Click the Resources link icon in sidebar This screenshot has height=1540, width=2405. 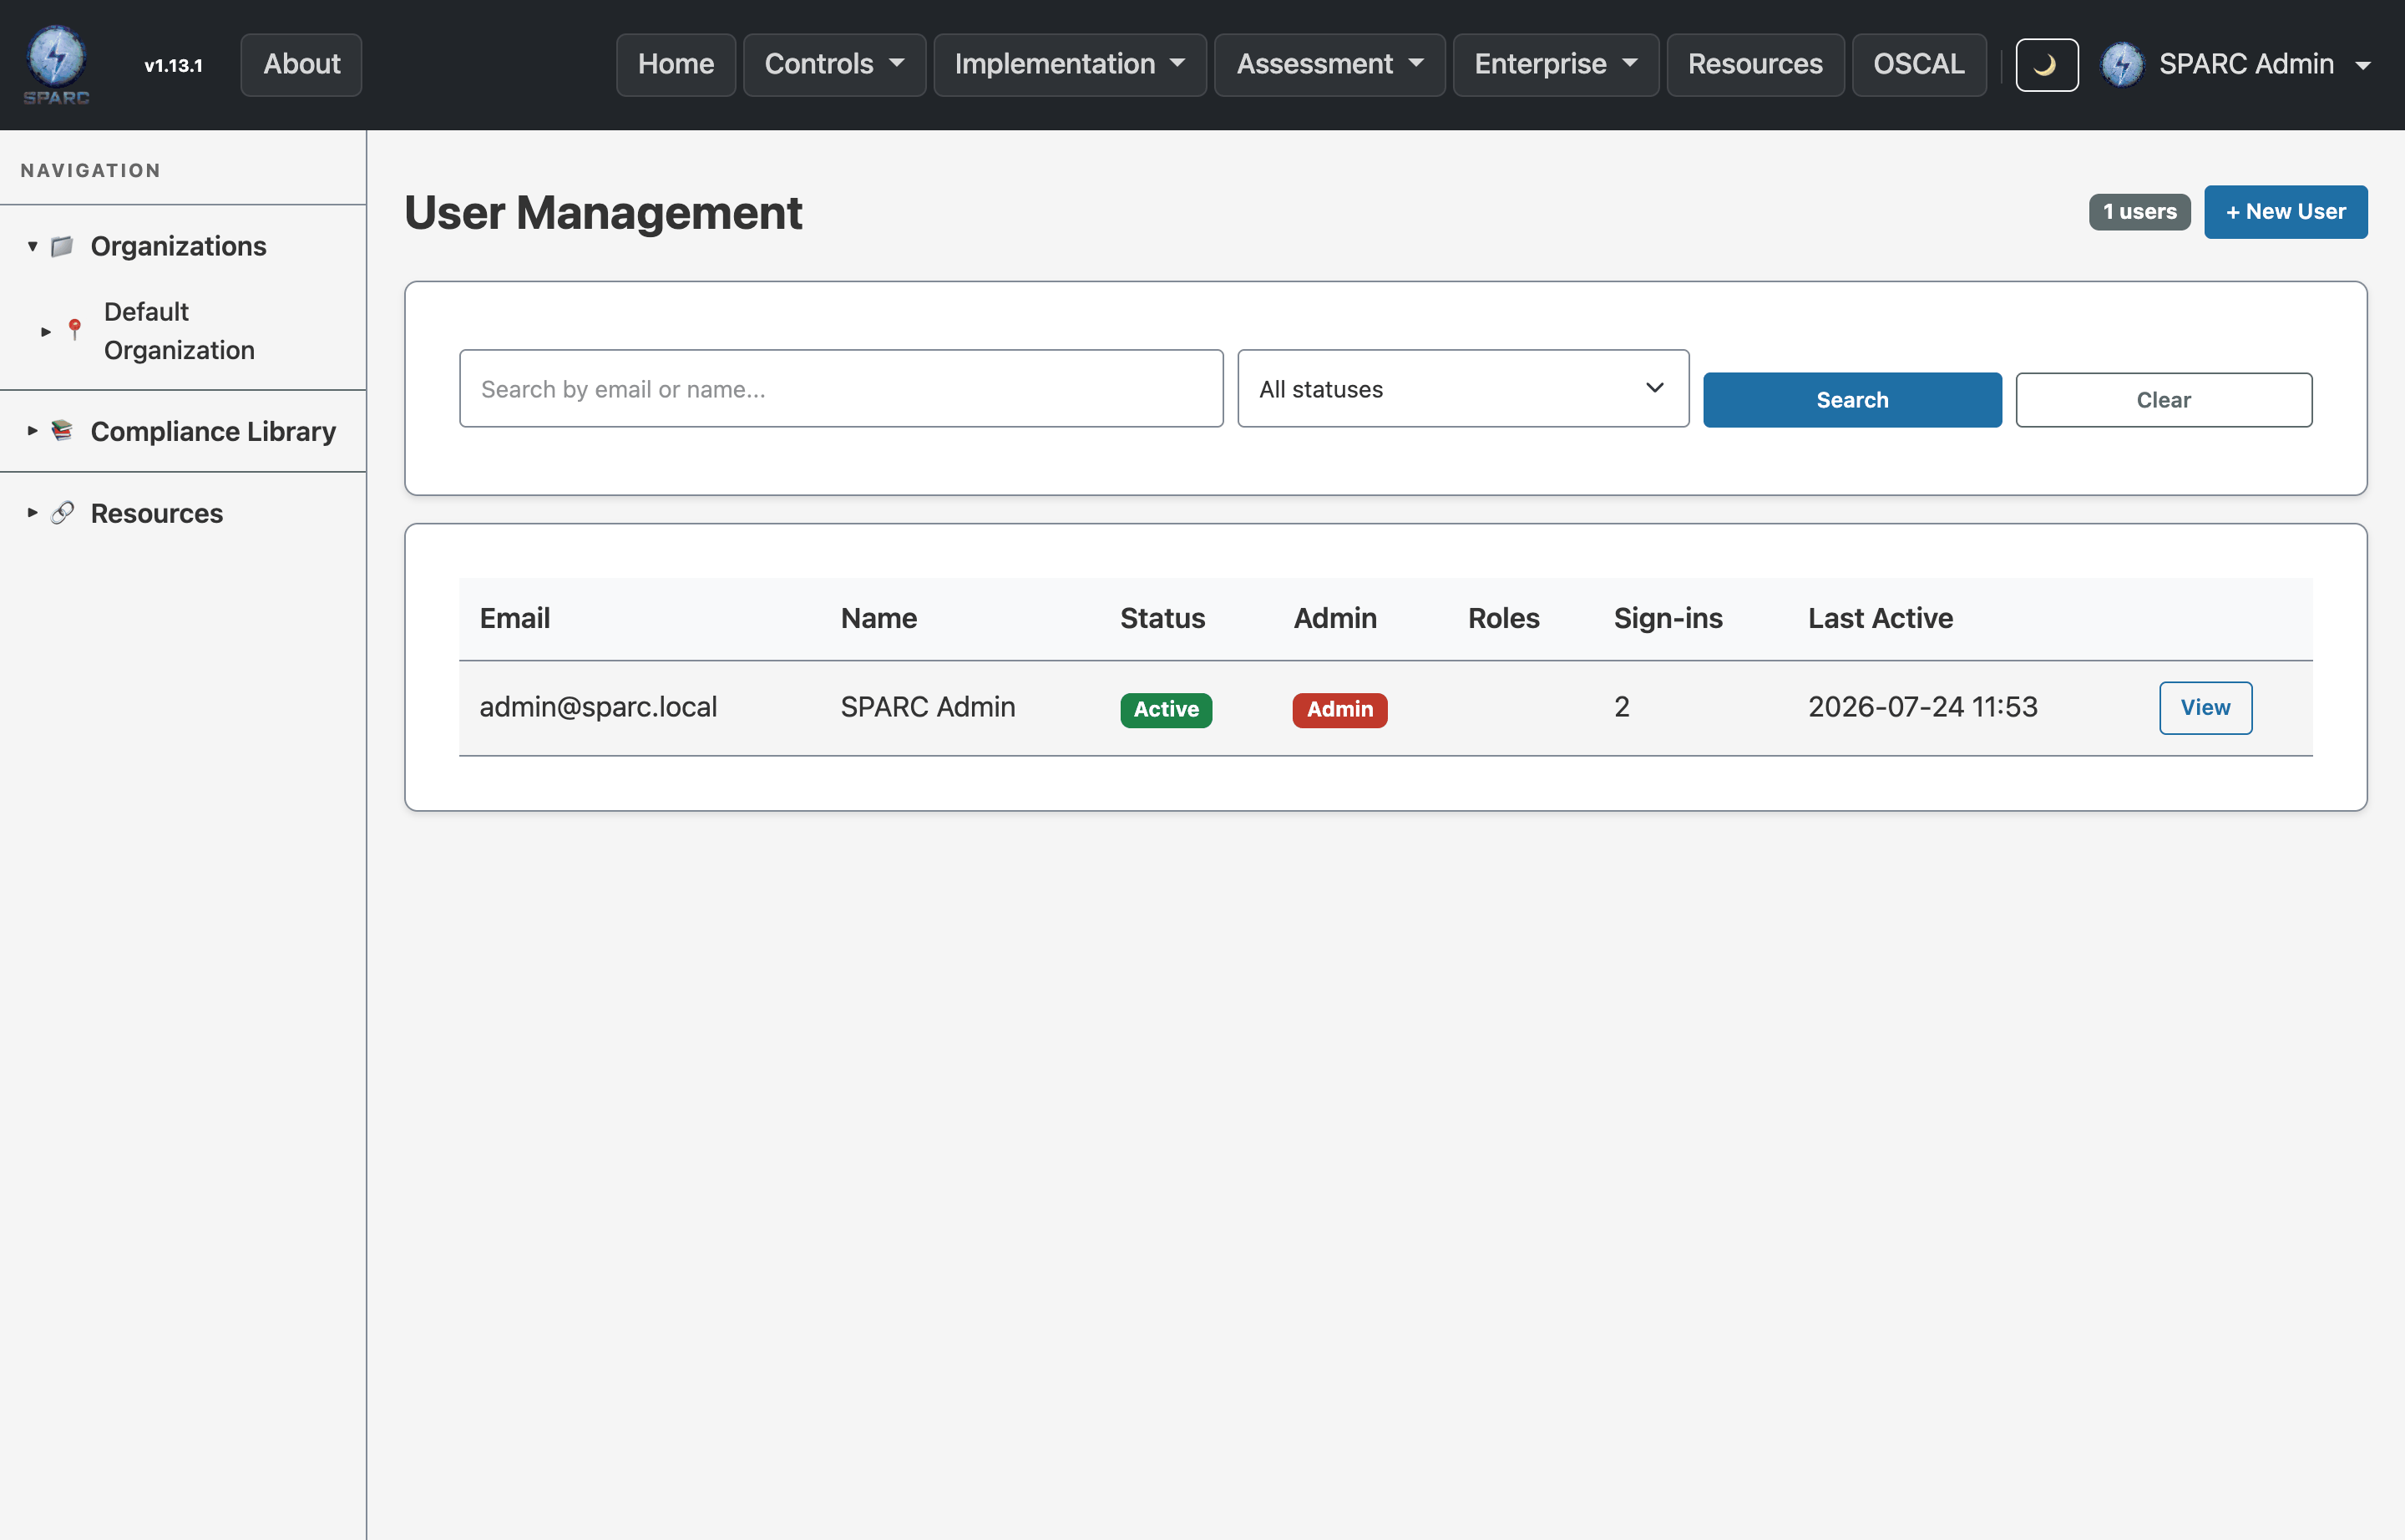62,513
